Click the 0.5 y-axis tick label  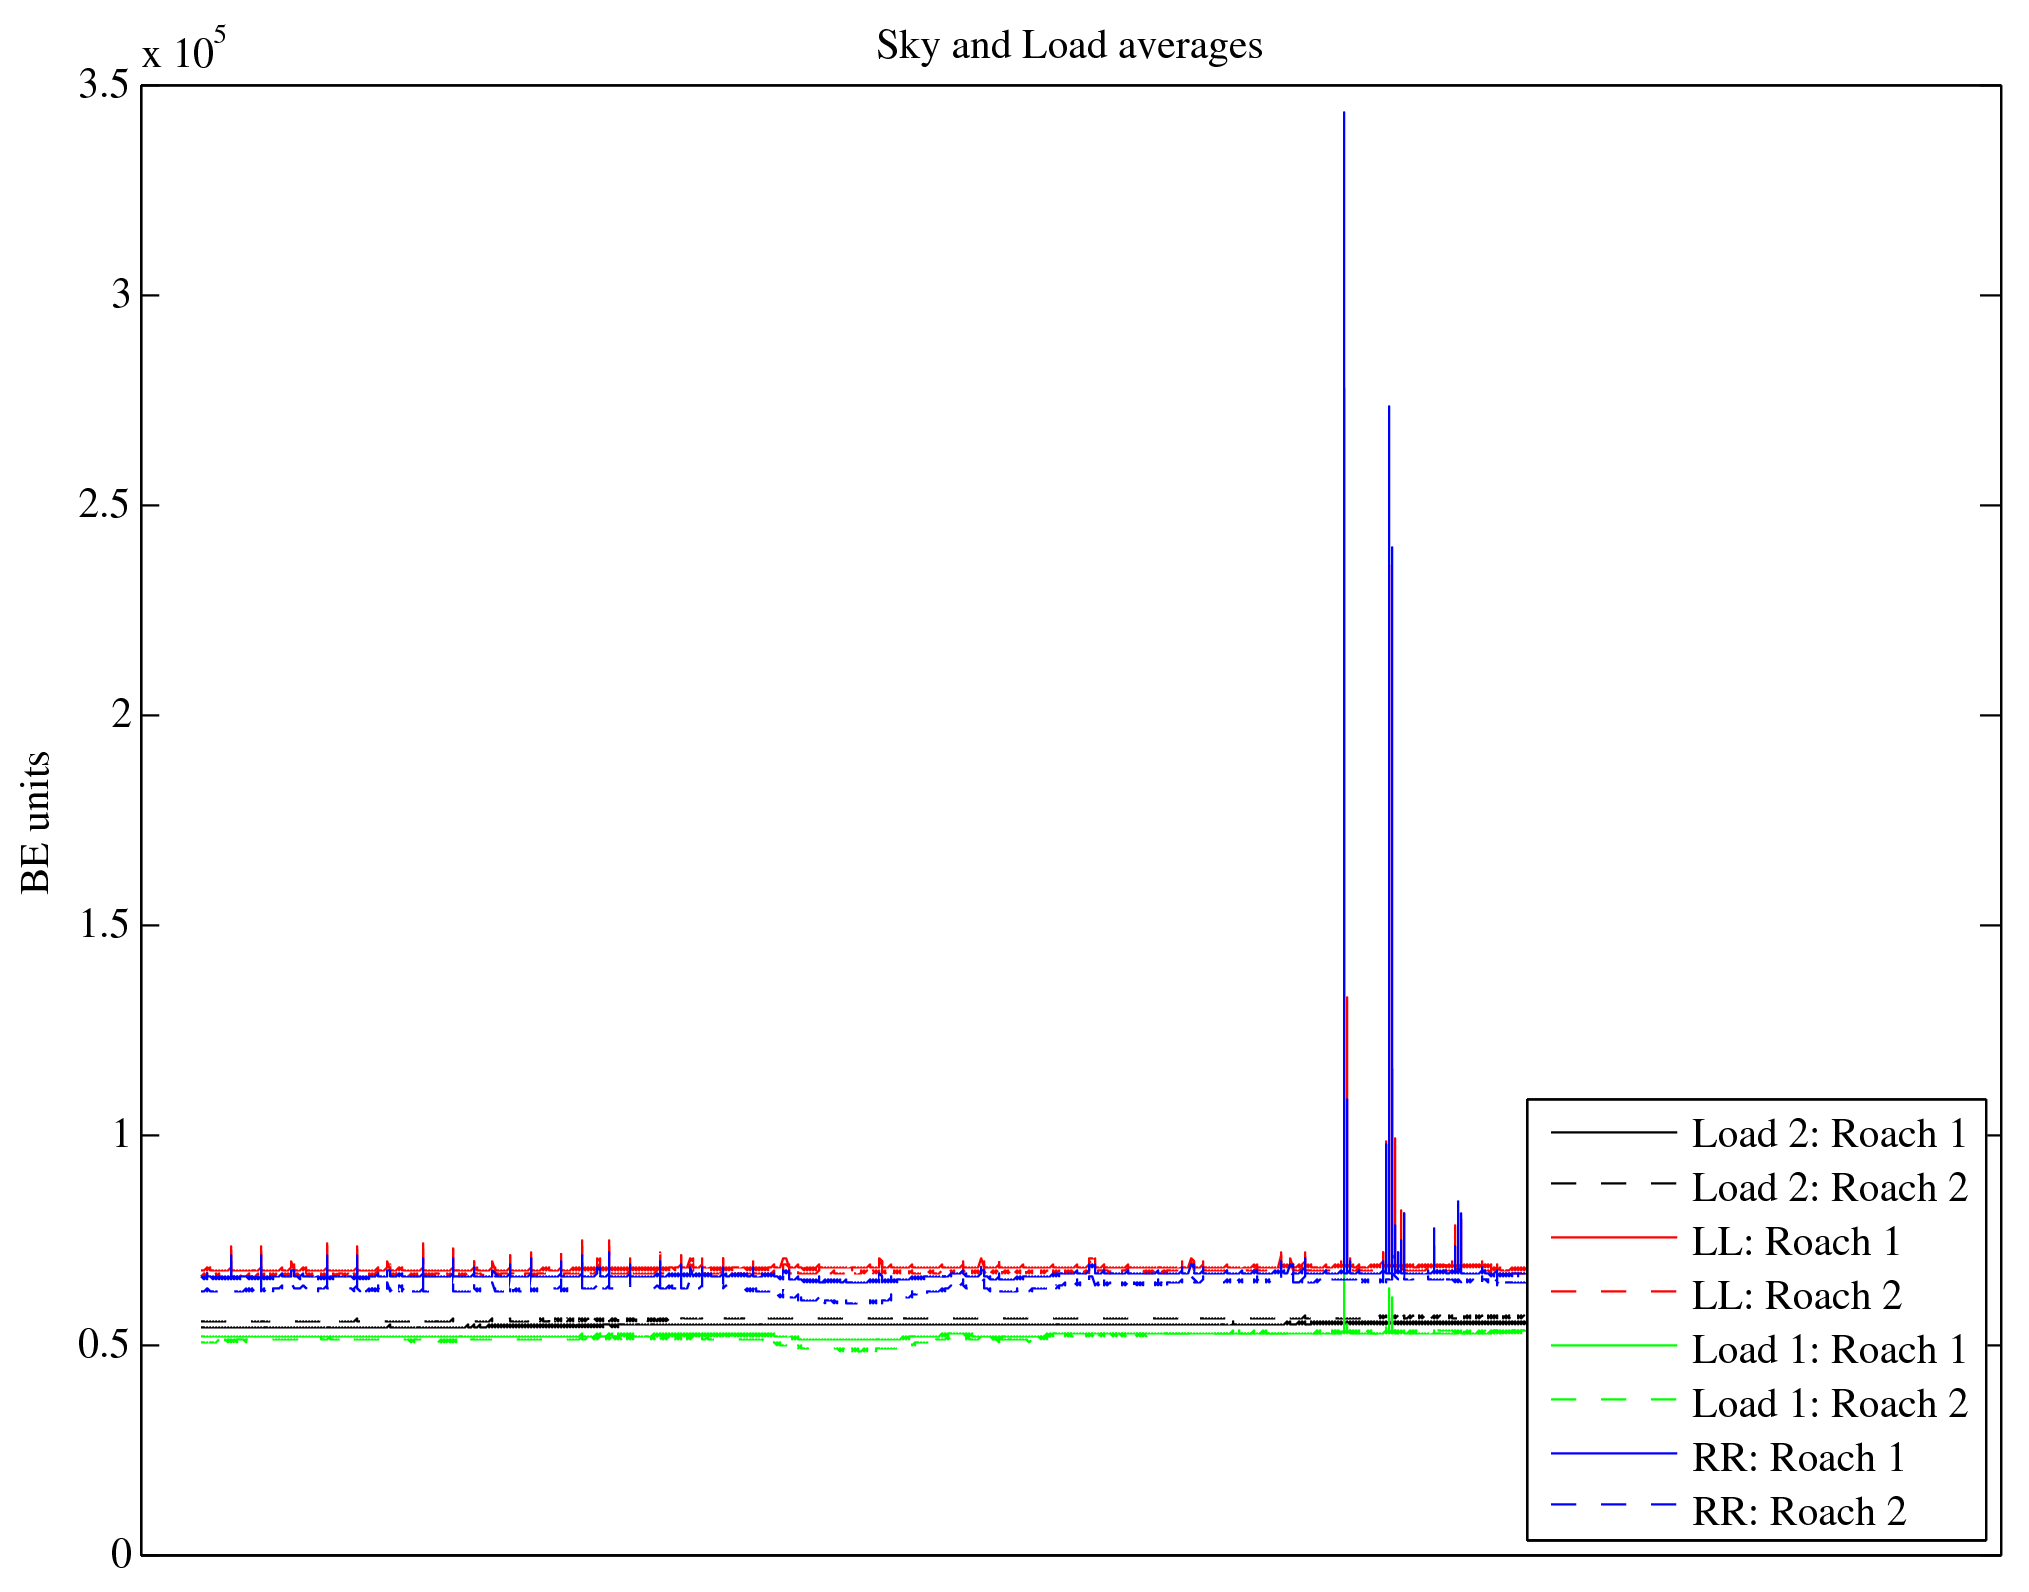tap(104, 1345)
